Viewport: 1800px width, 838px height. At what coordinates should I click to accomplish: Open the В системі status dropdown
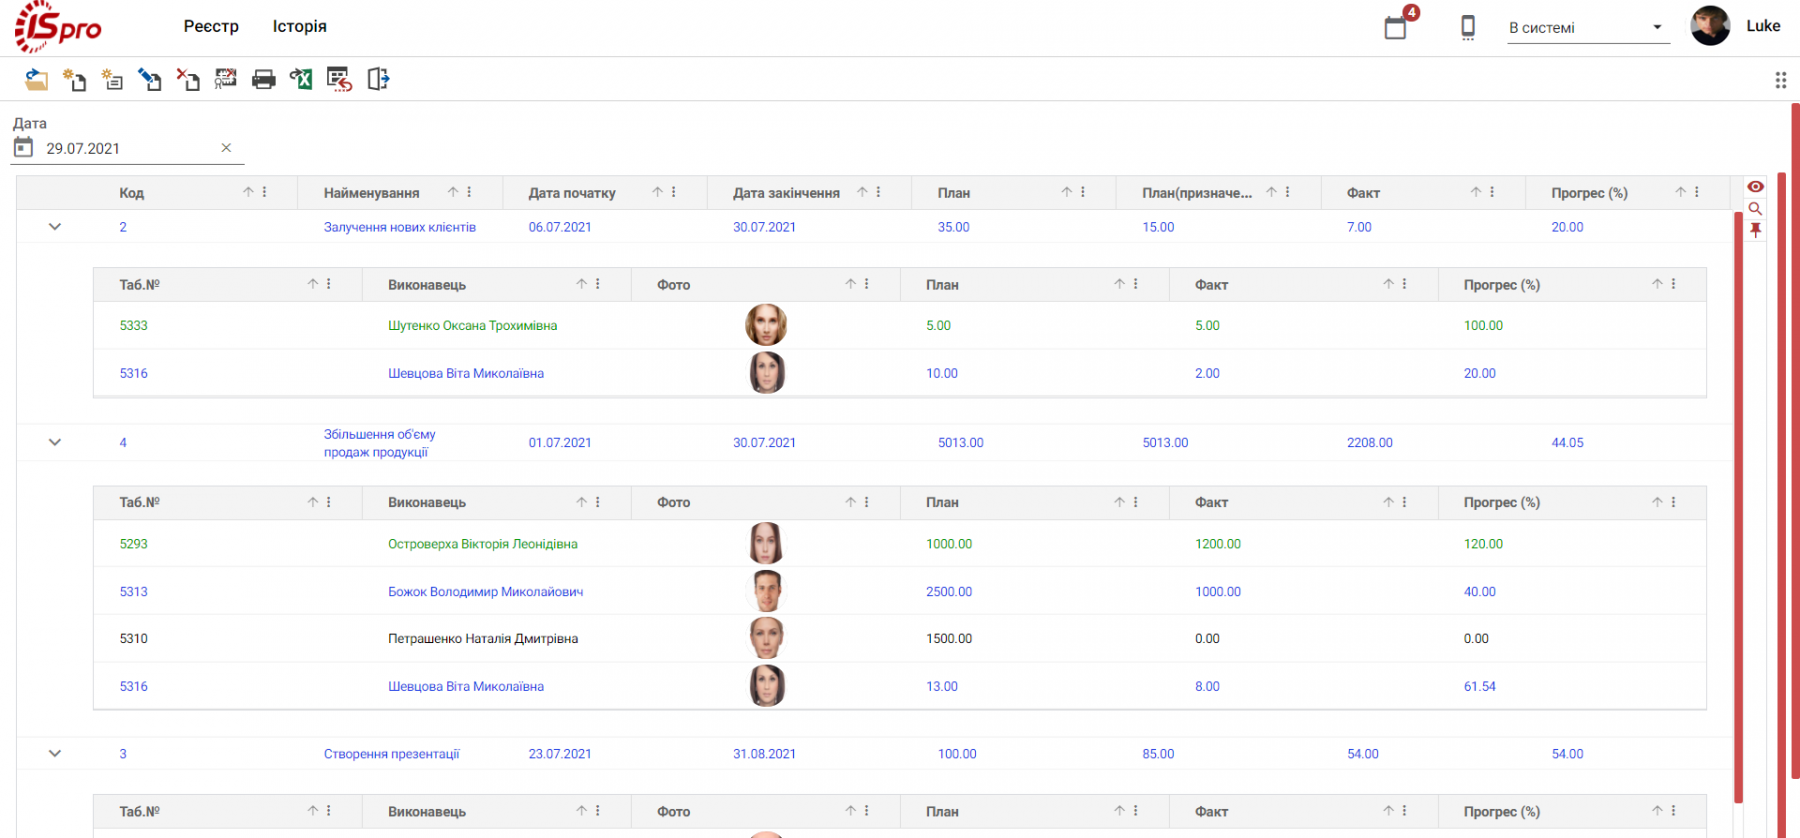[x=1588, y=28]
